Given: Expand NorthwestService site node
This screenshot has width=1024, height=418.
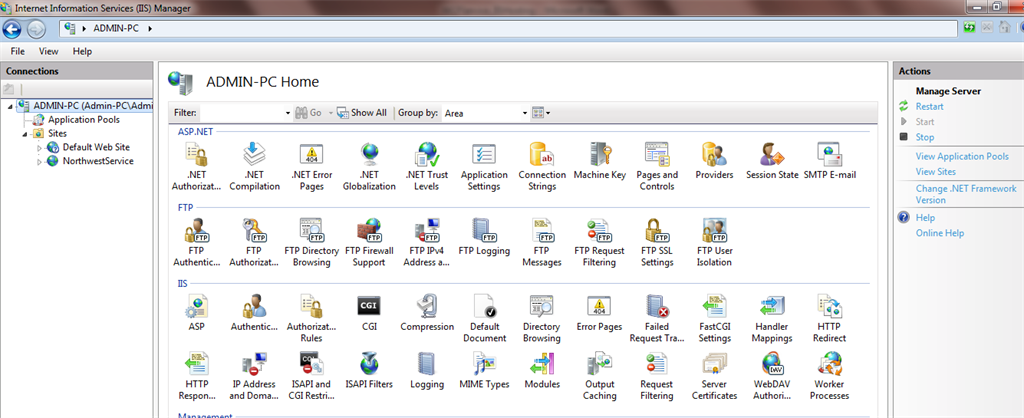Looking at the screenshot, I should click(39, 161).
